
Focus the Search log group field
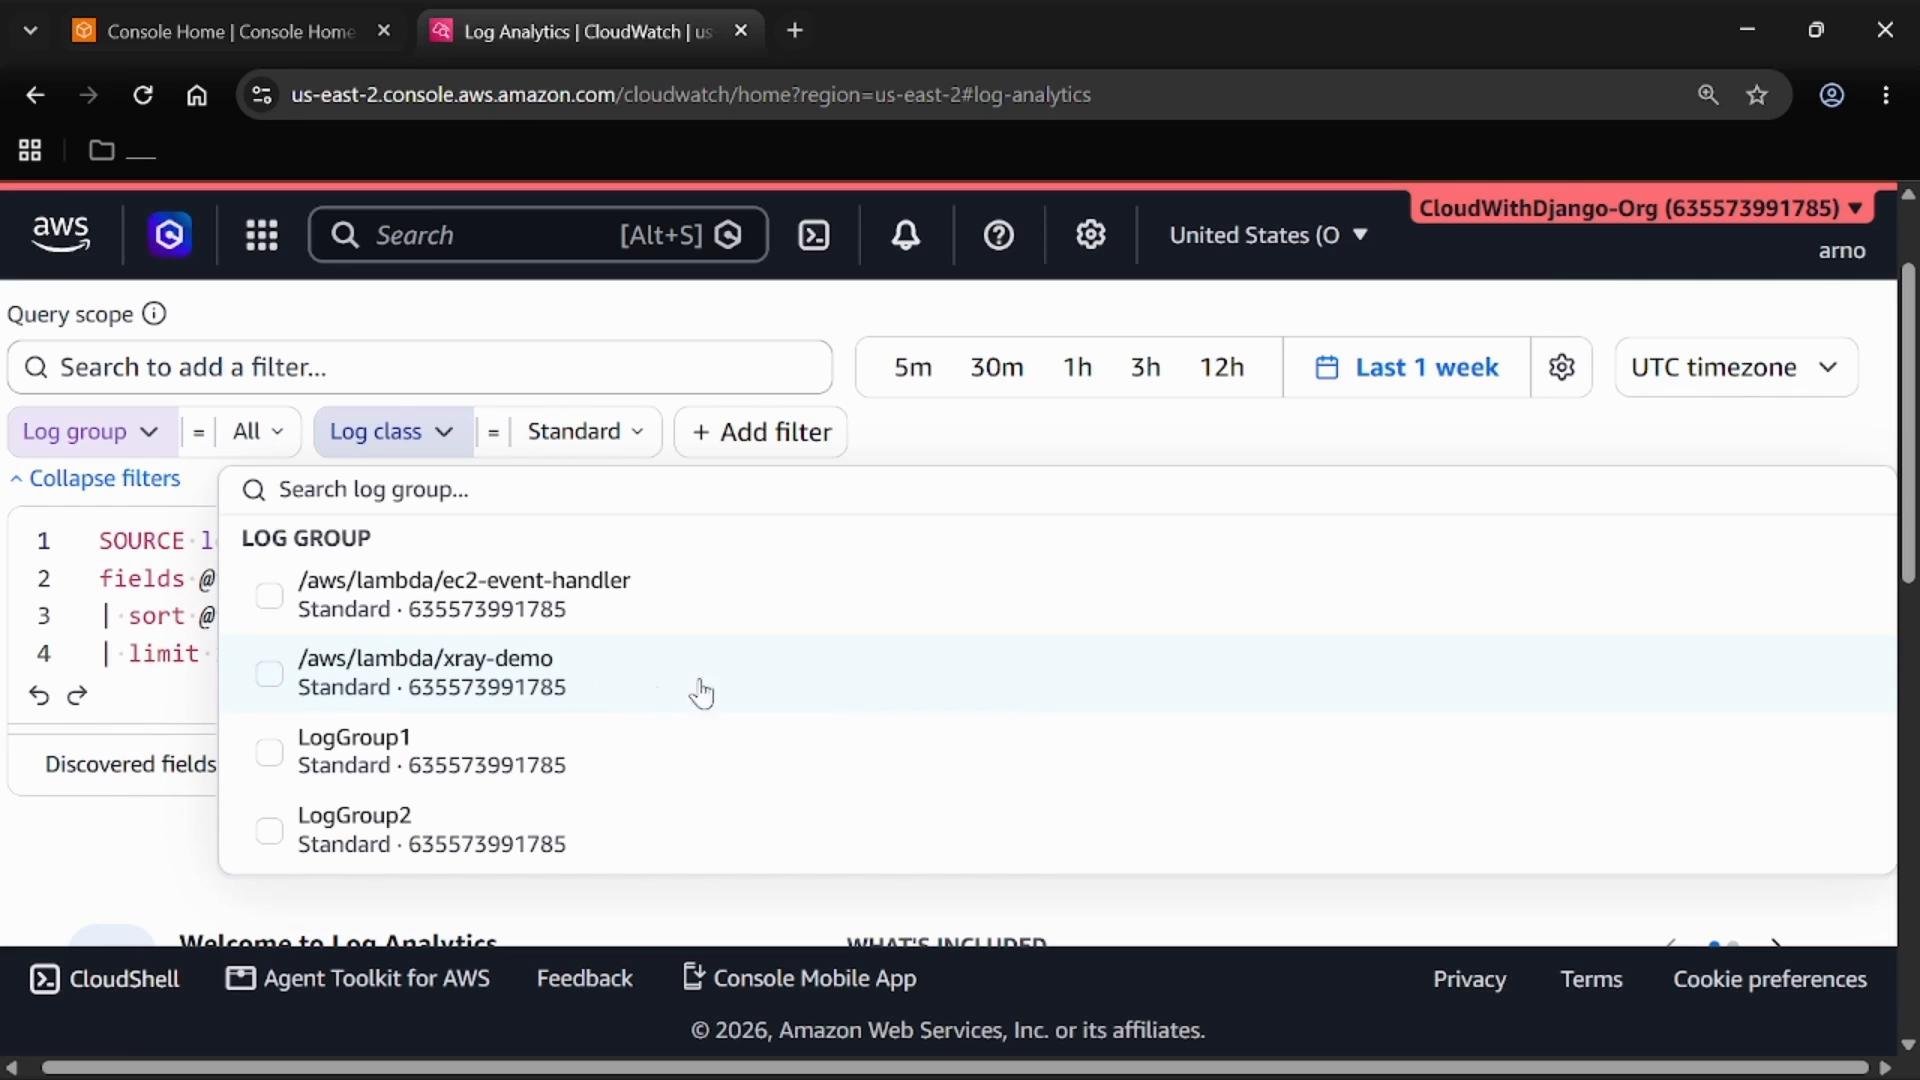[1057, 490]
